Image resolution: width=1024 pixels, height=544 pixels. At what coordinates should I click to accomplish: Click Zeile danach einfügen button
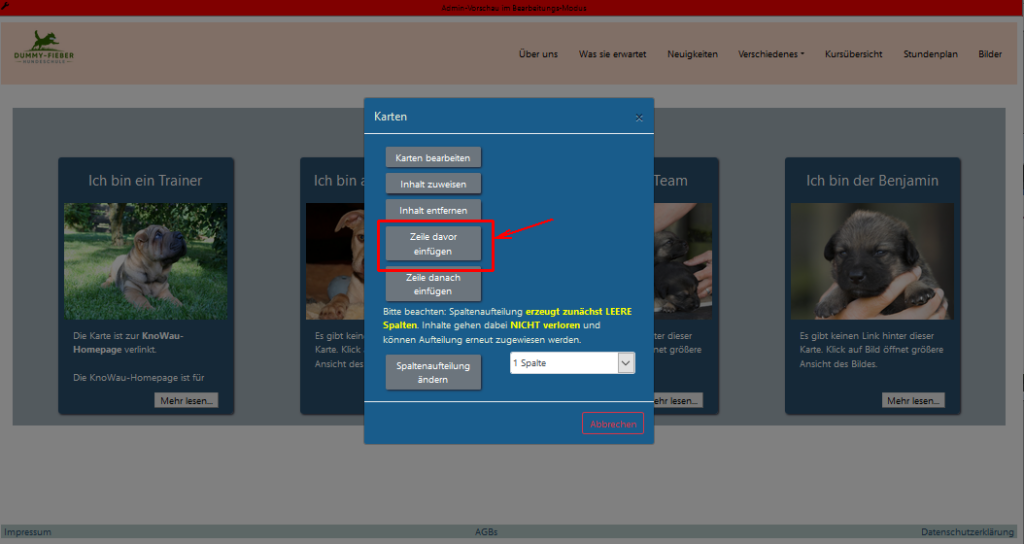(433, 285)
